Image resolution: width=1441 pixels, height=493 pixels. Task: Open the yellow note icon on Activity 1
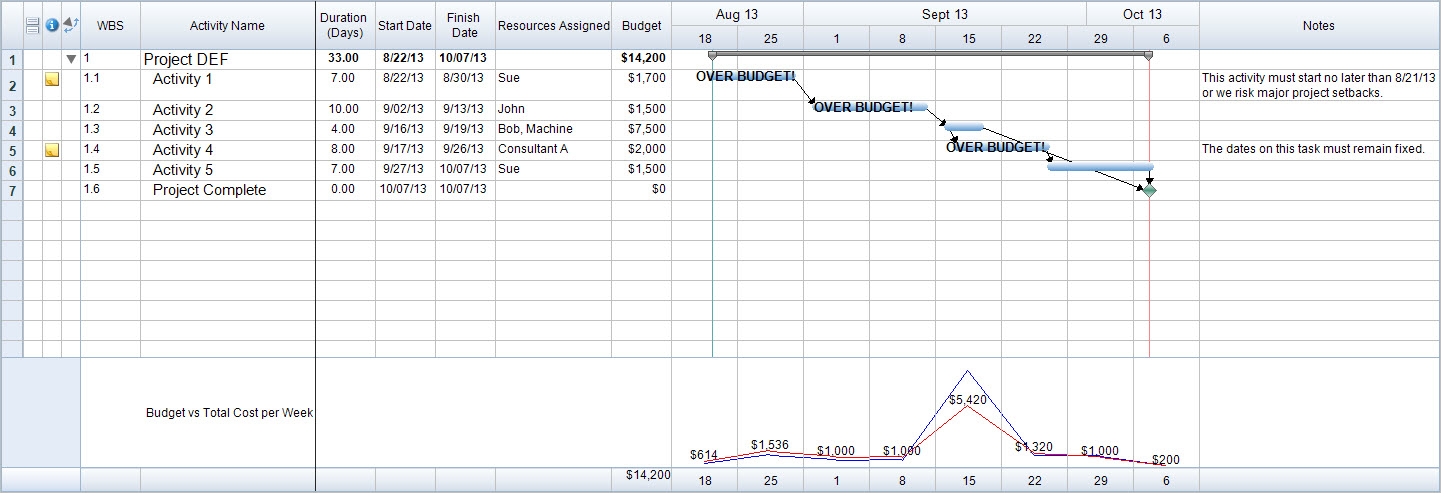(x=52, y=79)
